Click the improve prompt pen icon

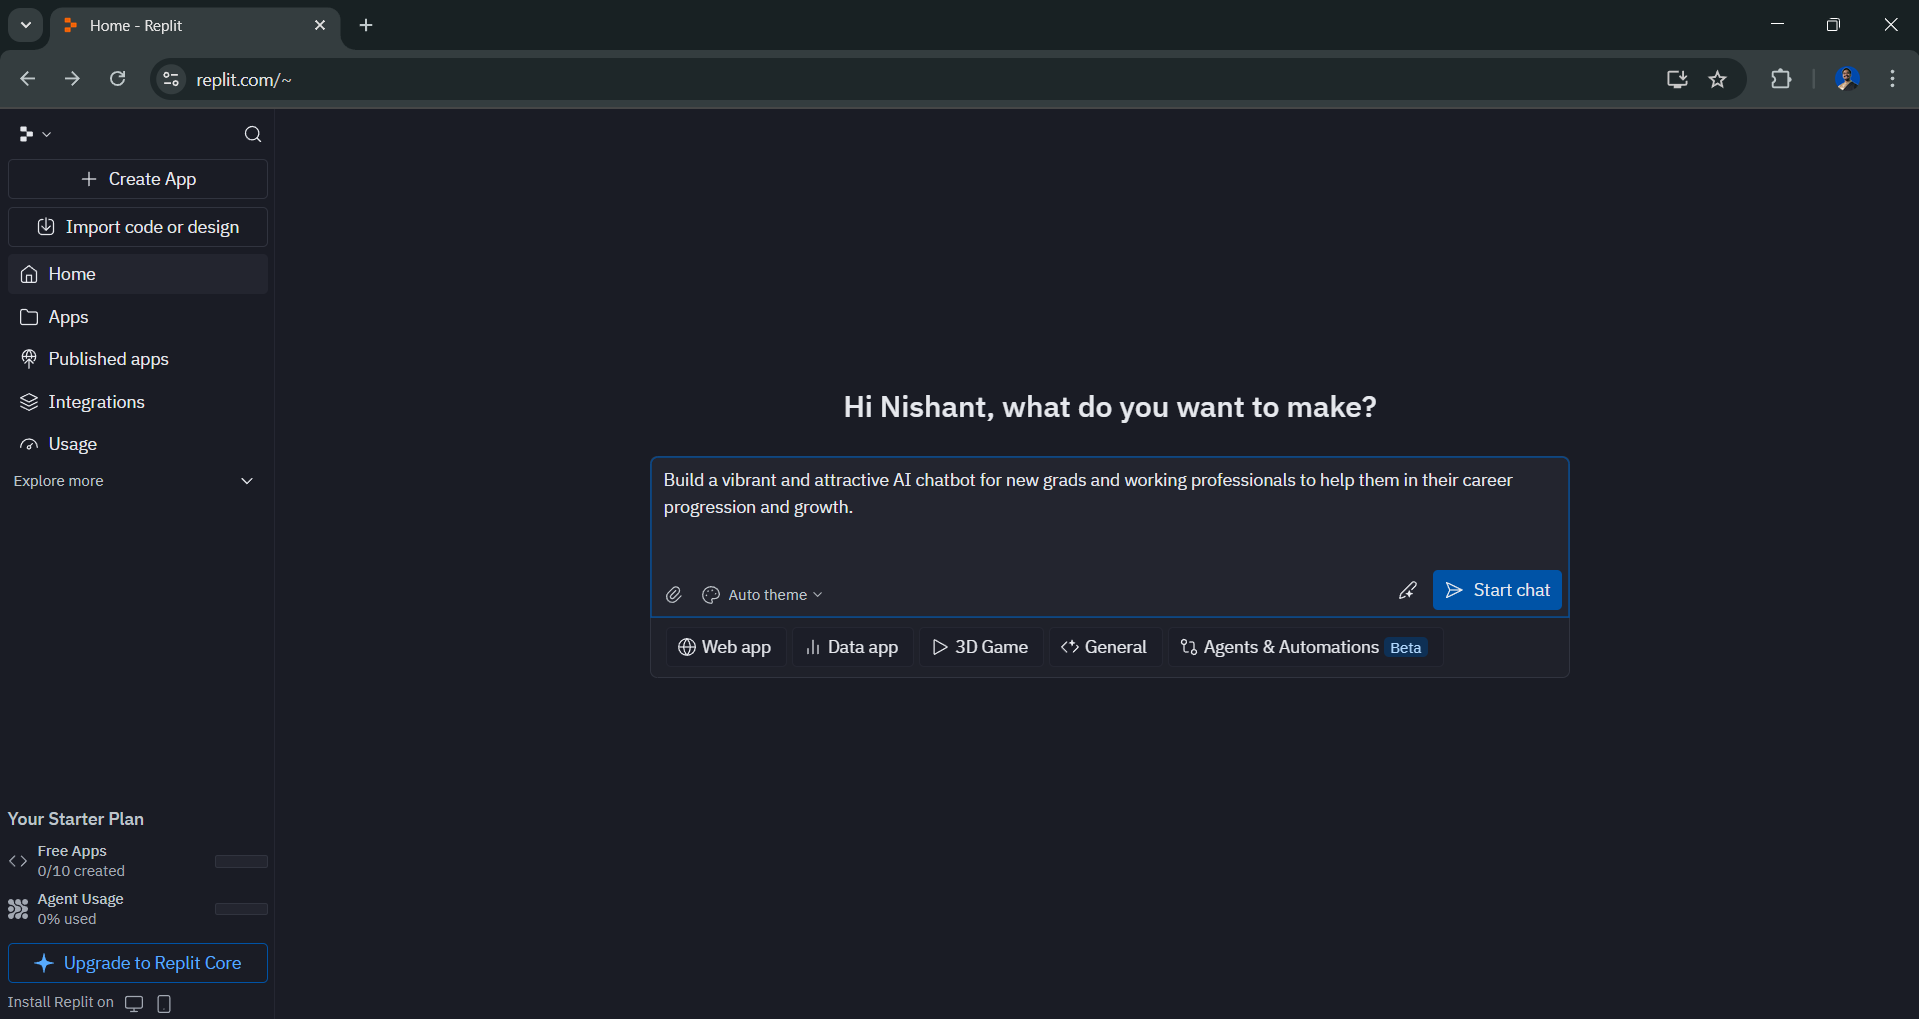coord(1408,590)
